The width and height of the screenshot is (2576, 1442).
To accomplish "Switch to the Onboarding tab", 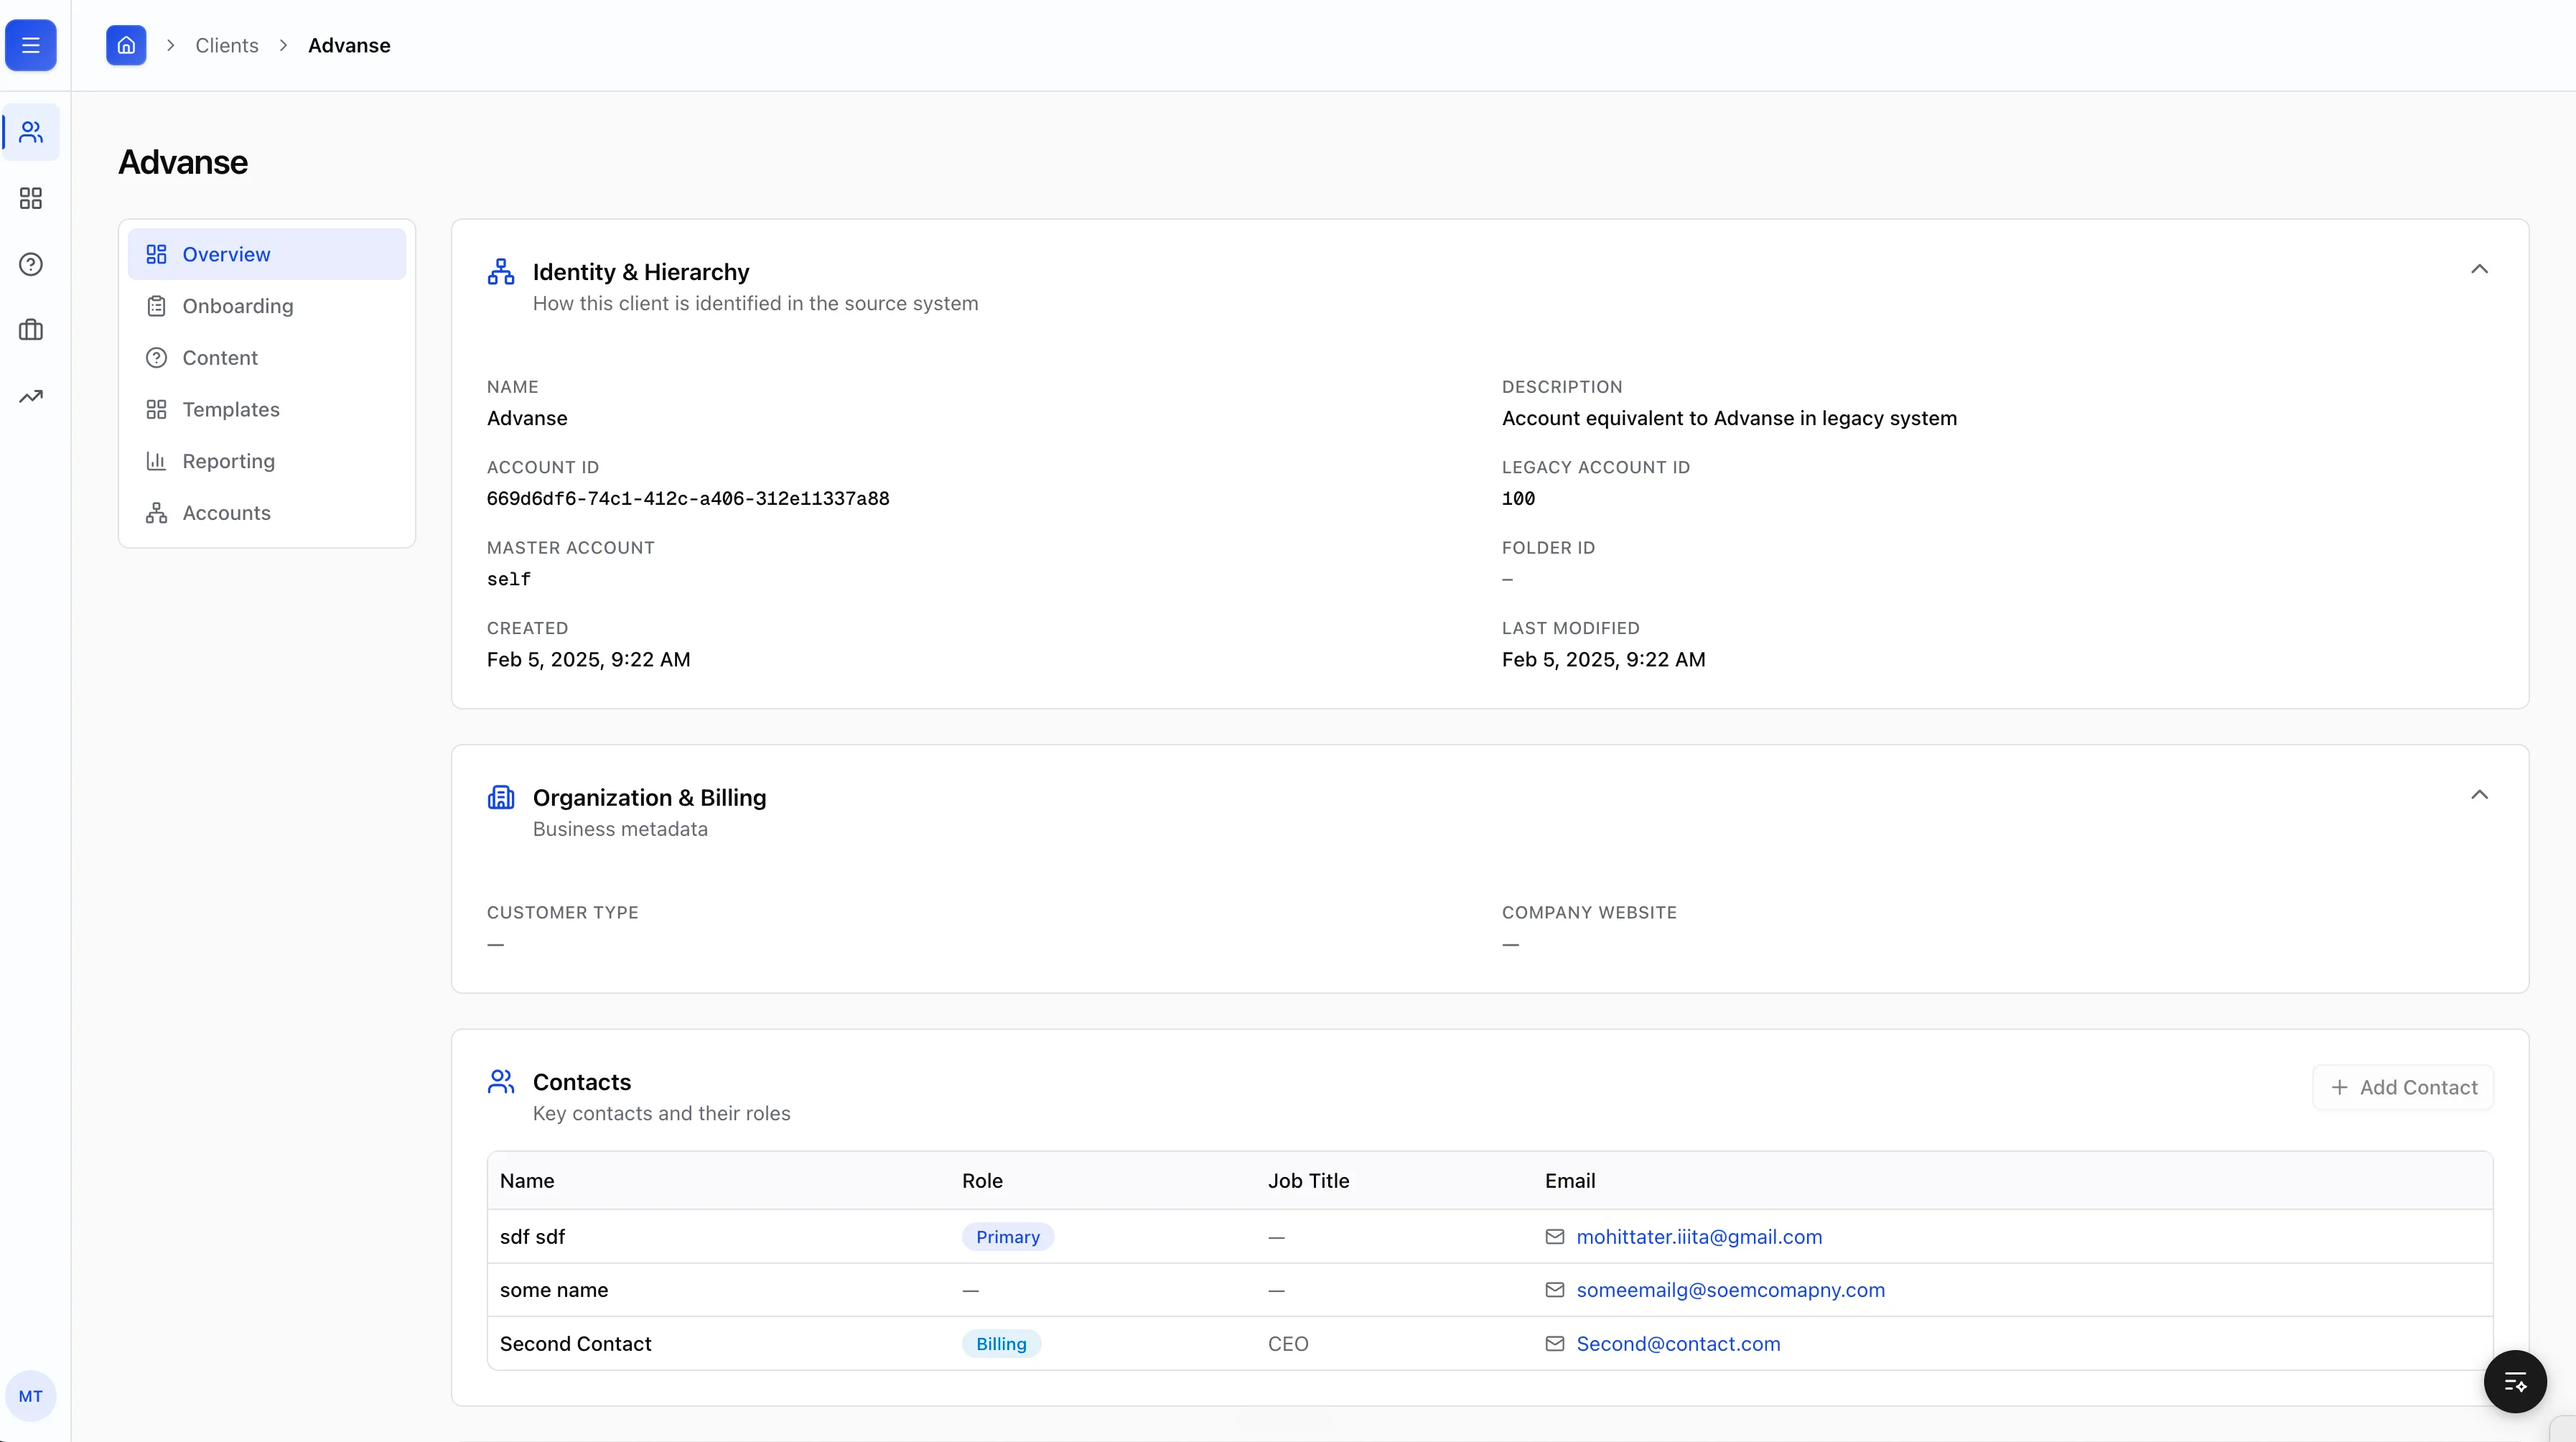I will click(267, 306).
